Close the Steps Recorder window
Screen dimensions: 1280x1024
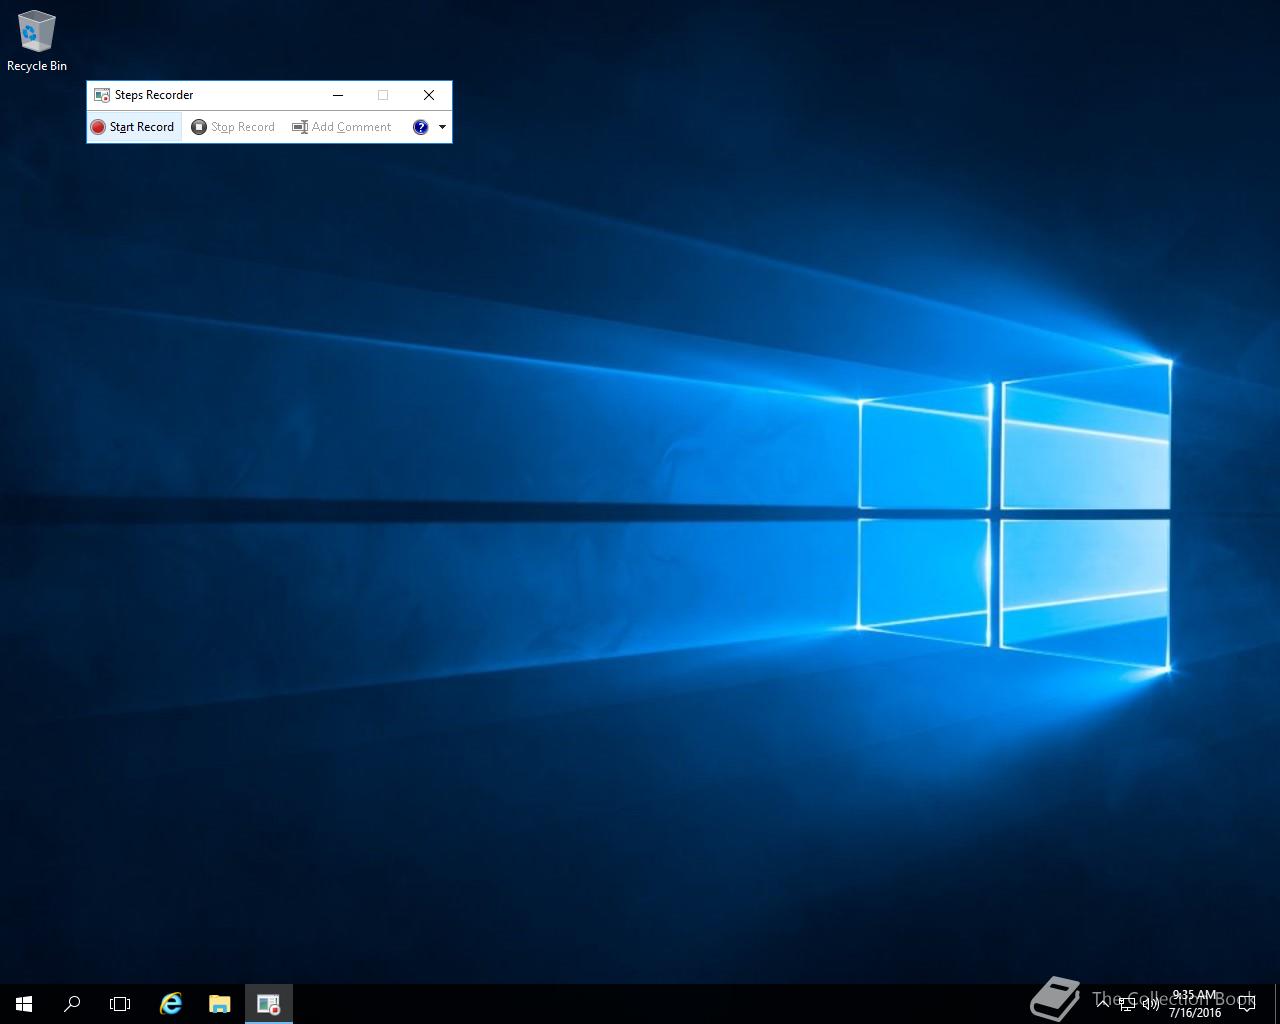click(x=429, y=95)
